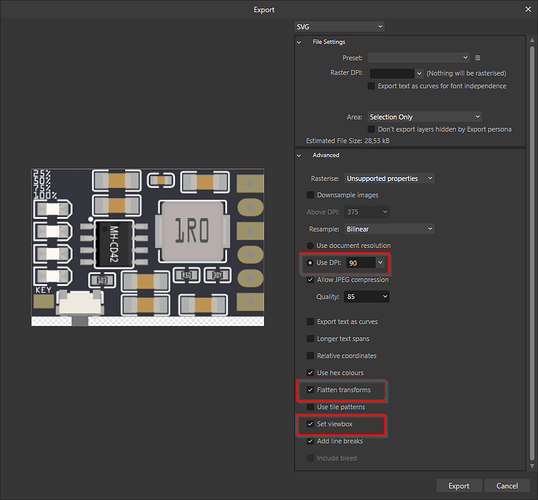Enable Export text as curves for font independence
The image size is (538, 500).
[371, 86]
